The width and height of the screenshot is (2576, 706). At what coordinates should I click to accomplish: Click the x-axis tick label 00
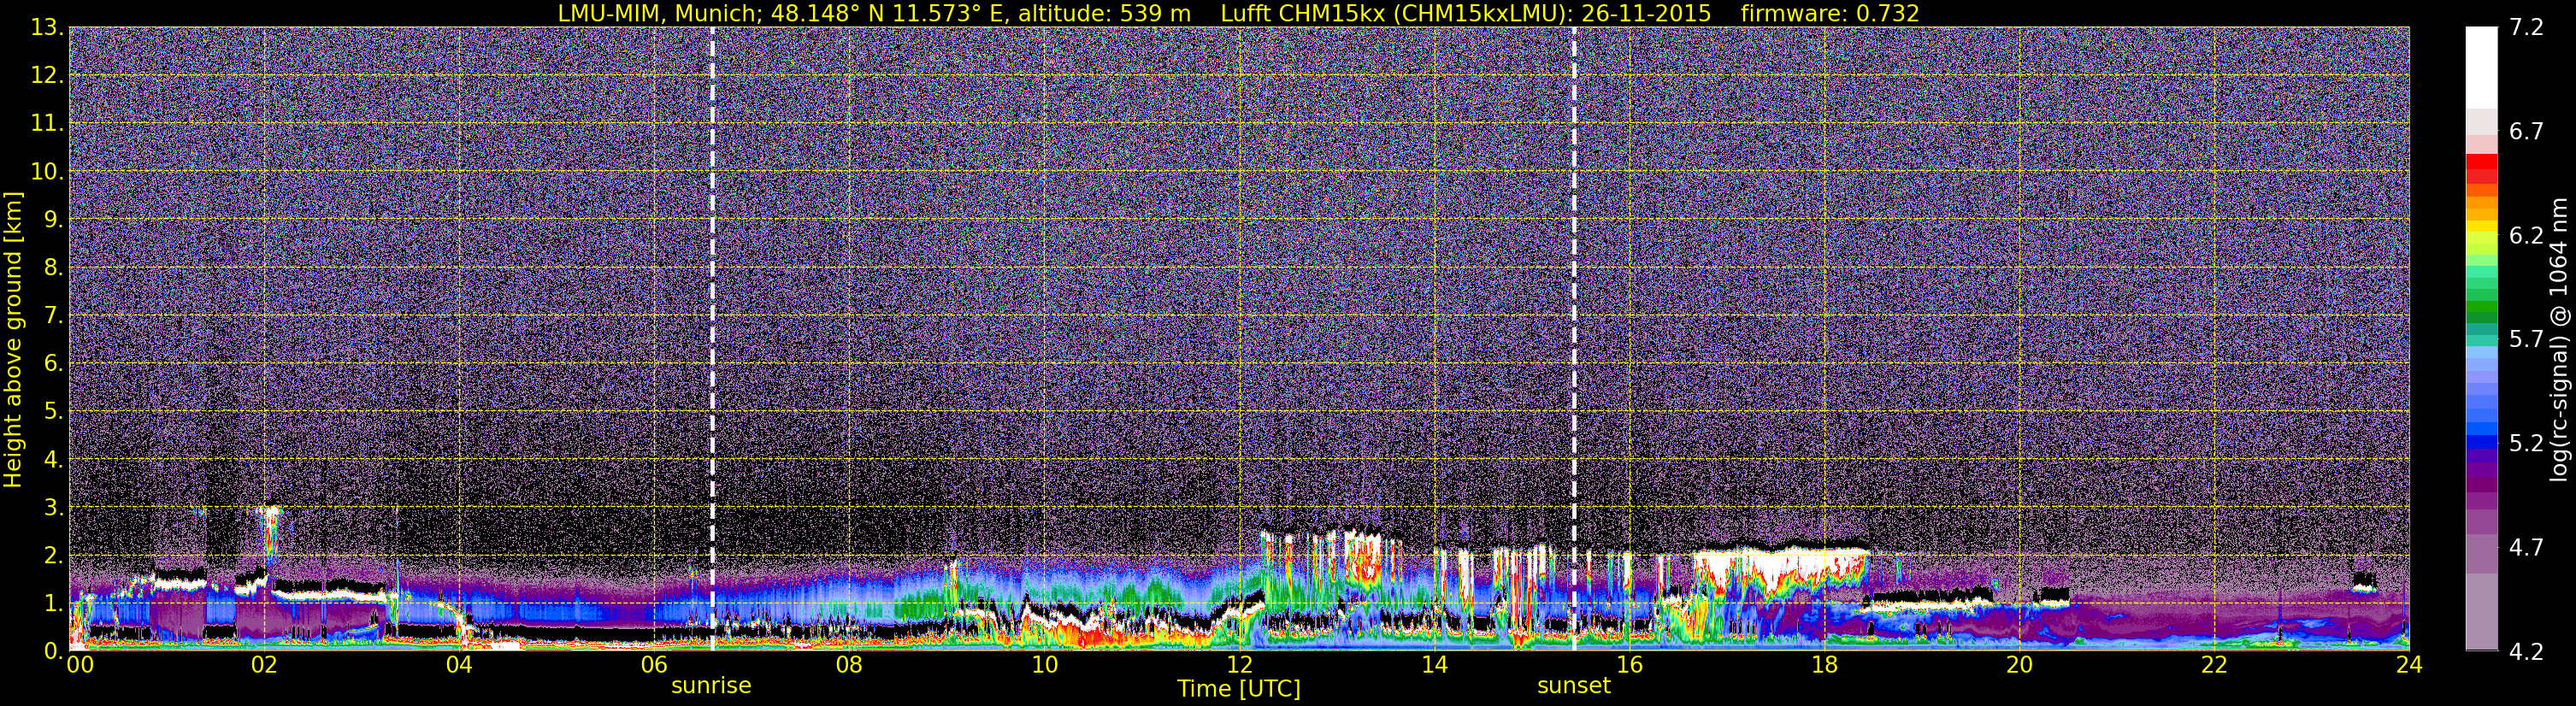tap(79, 666)
